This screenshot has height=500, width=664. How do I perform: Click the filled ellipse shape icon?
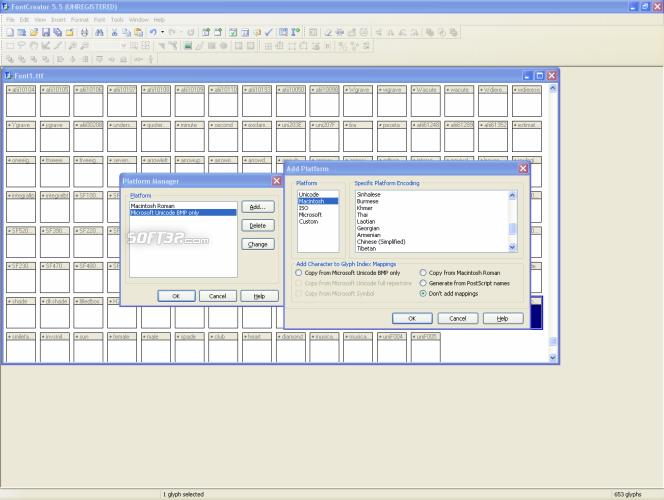[224, 46]
